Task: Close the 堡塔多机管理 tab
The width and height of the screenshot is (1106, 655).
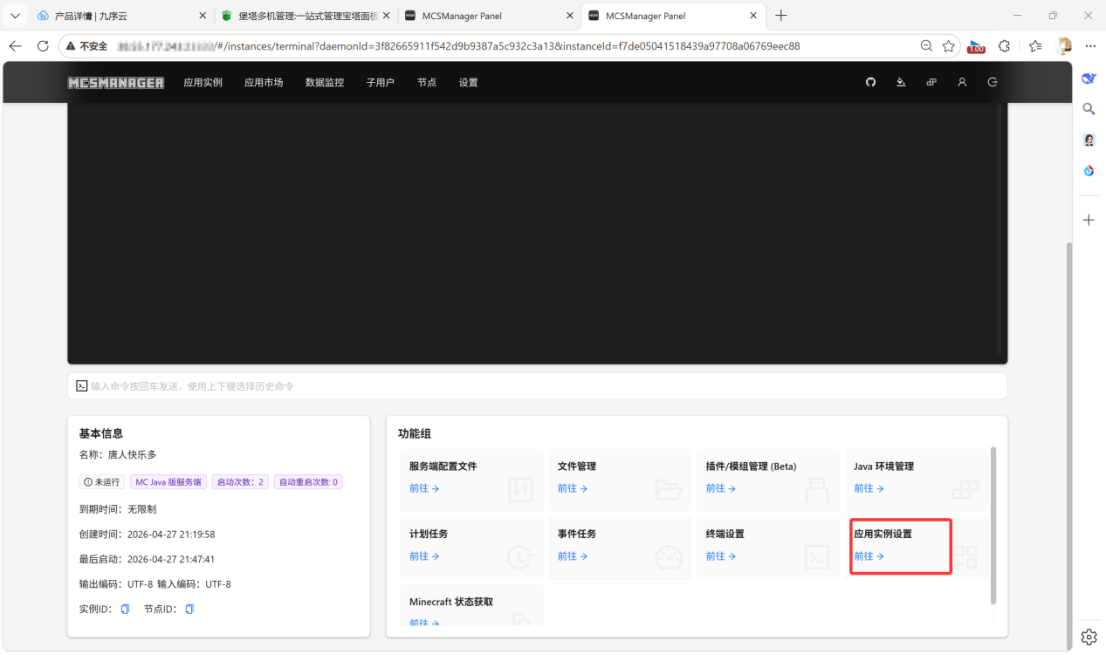Action: point(387,16)
